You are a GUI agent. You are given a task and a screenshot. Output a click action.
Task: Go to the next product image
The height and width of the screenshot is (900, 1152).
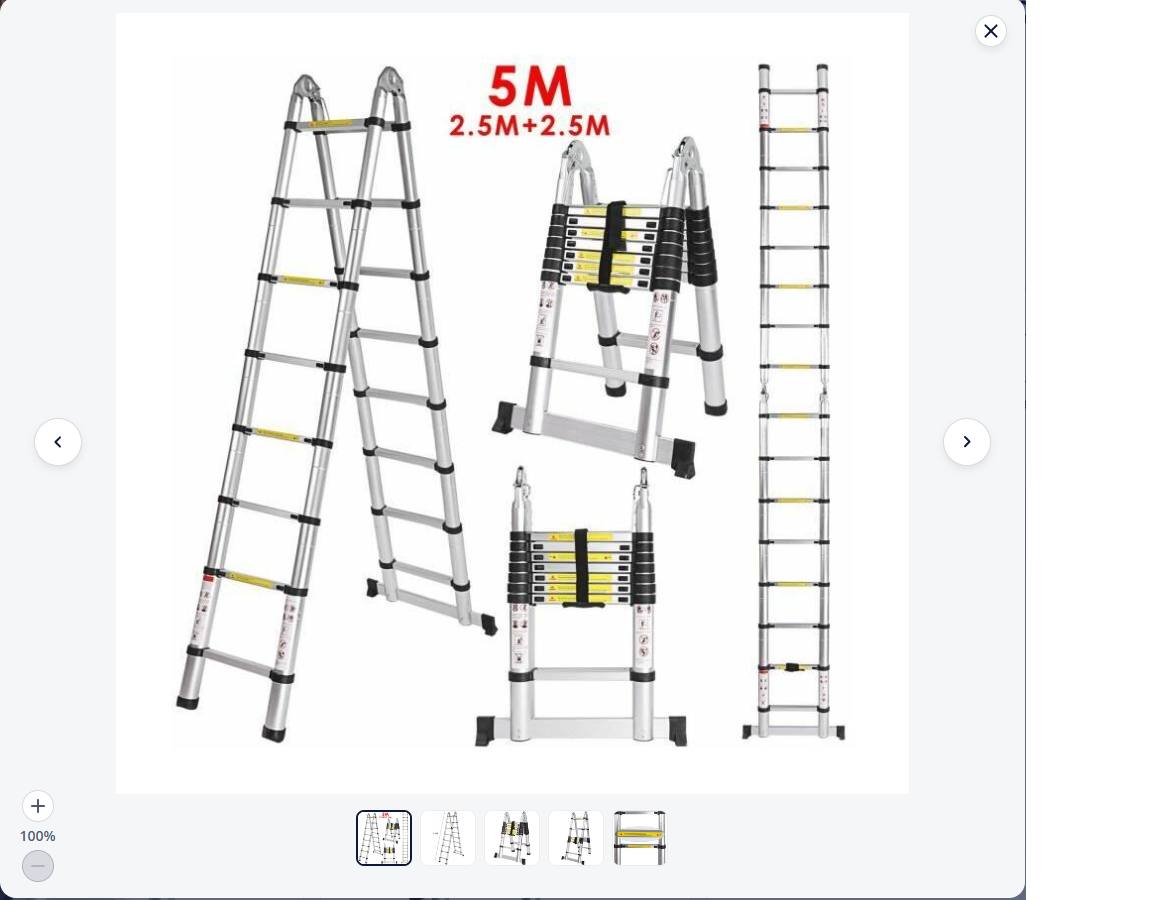(966, 442)
